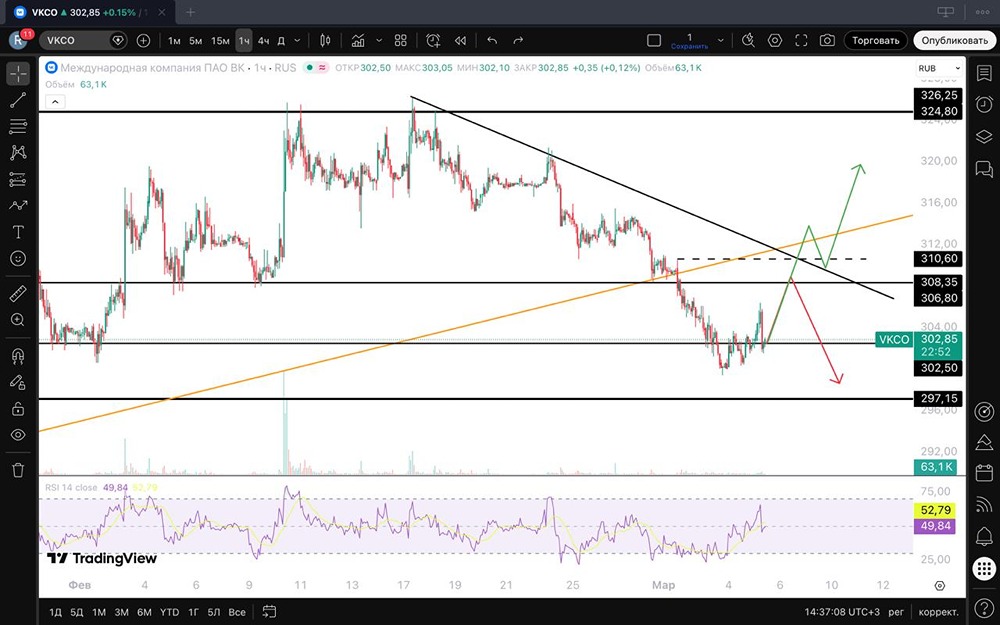Toggle hide all drawings eye icon
1000x625 pixels.
click(18, 435)
